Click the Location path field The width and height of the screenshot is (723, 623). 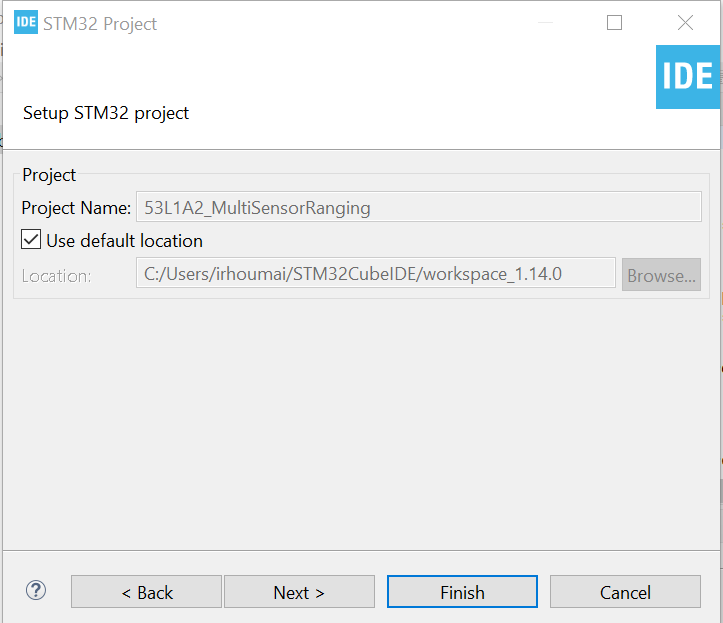[x=375, y=274]
